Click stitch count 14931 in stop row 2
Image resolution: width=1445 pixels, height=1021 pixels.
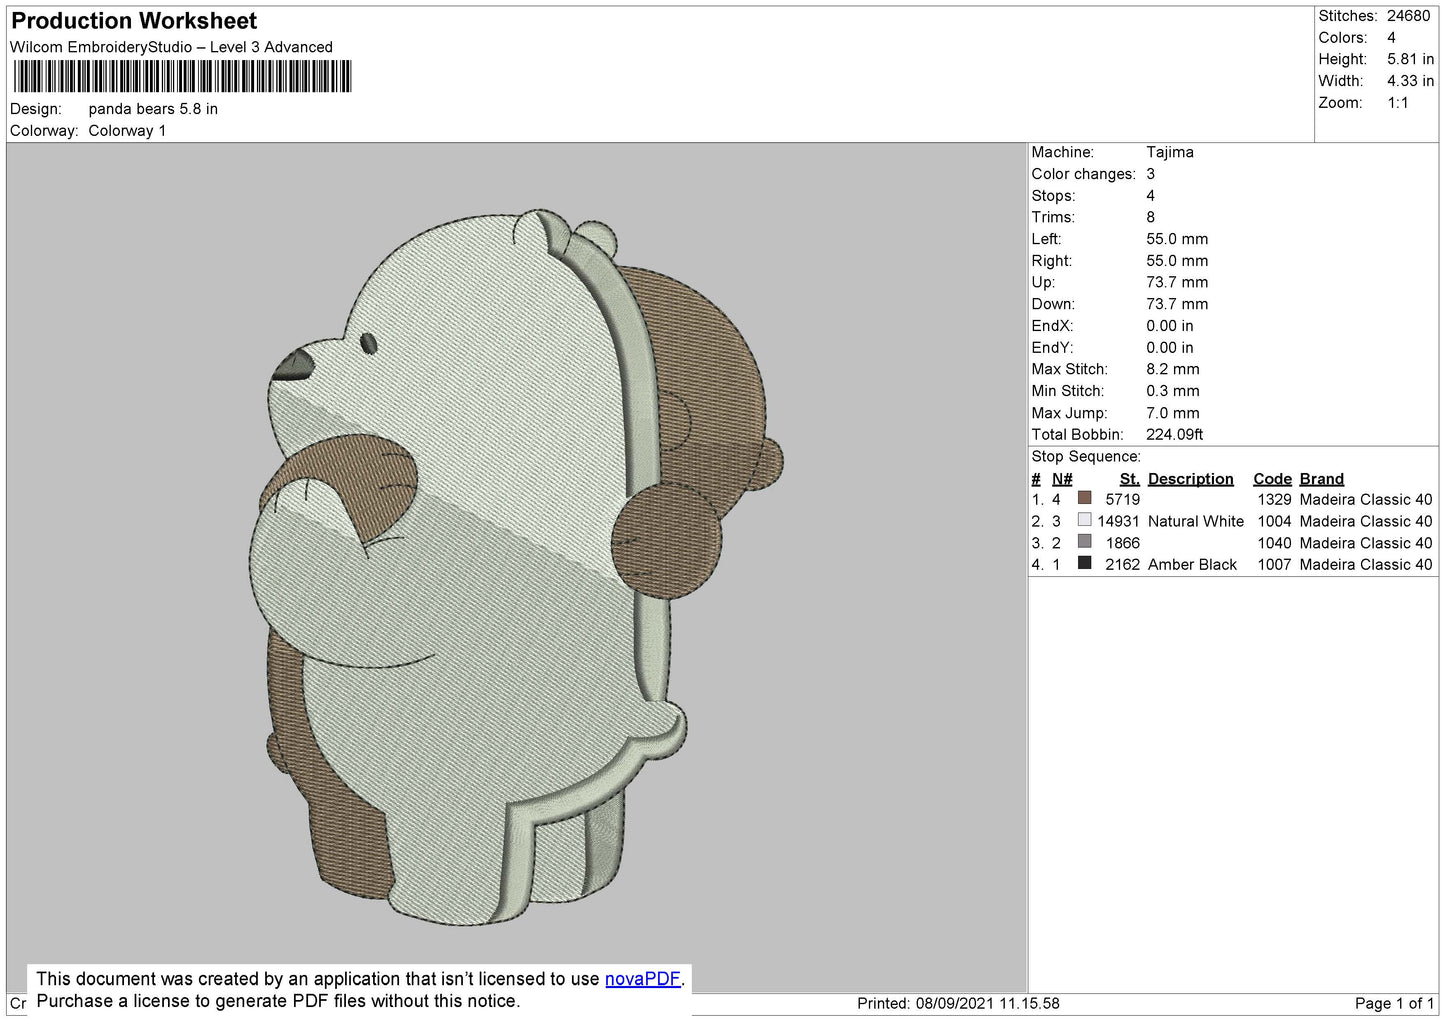[x=1118, y=521]
